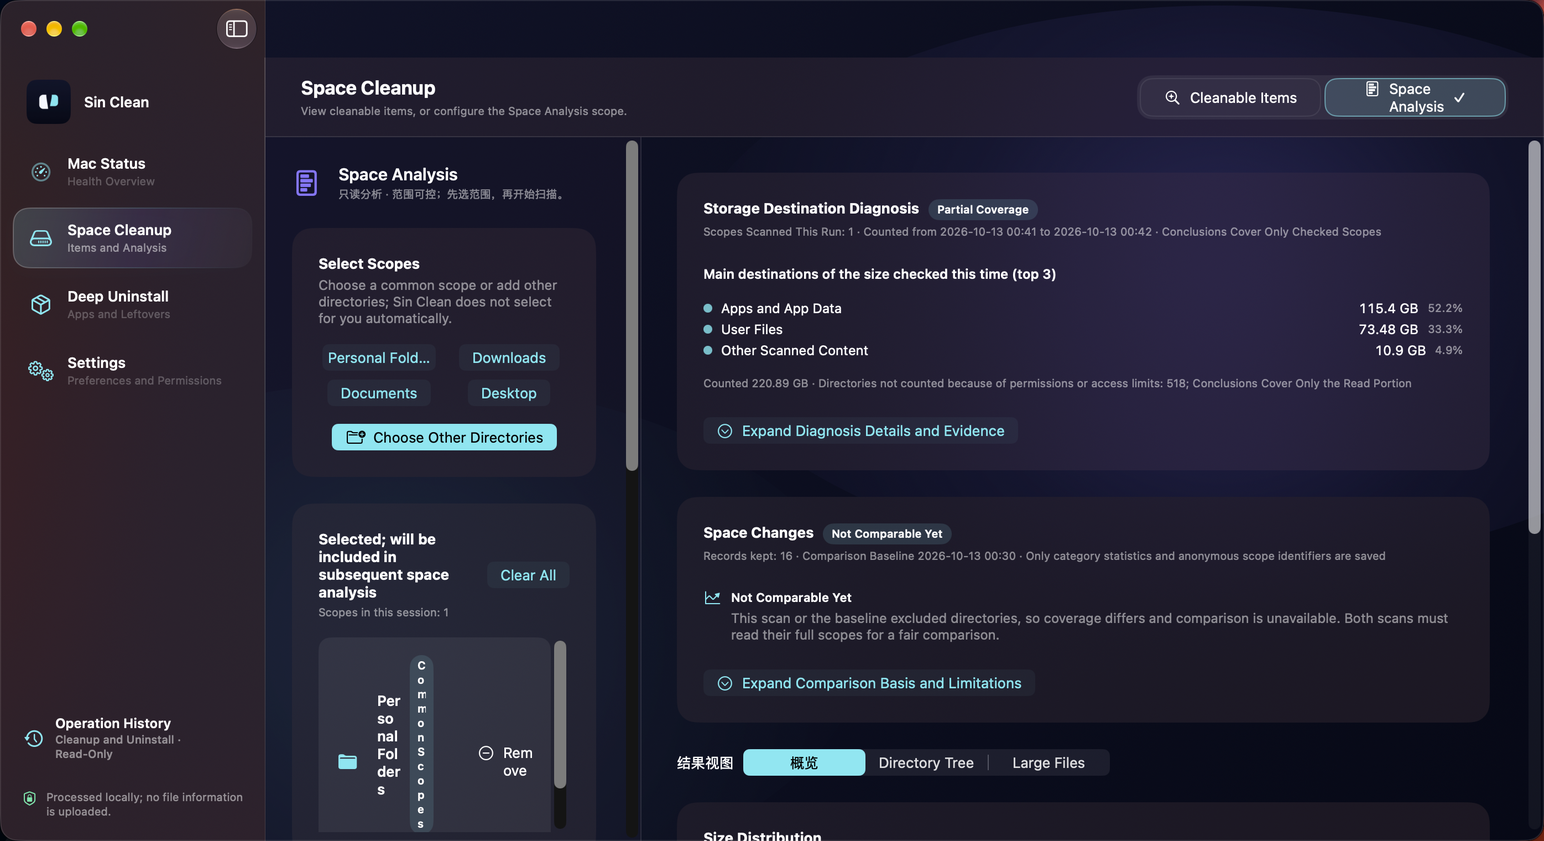
Task: Click the left panel scrollbar
Action: click(x=632, y=306)
